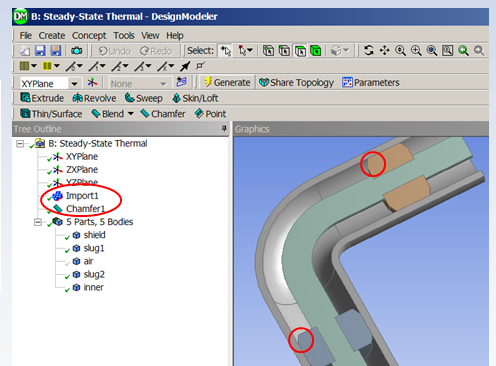
Task: Choose the Skin/Loft feature
Action: (x=195, y=98)
